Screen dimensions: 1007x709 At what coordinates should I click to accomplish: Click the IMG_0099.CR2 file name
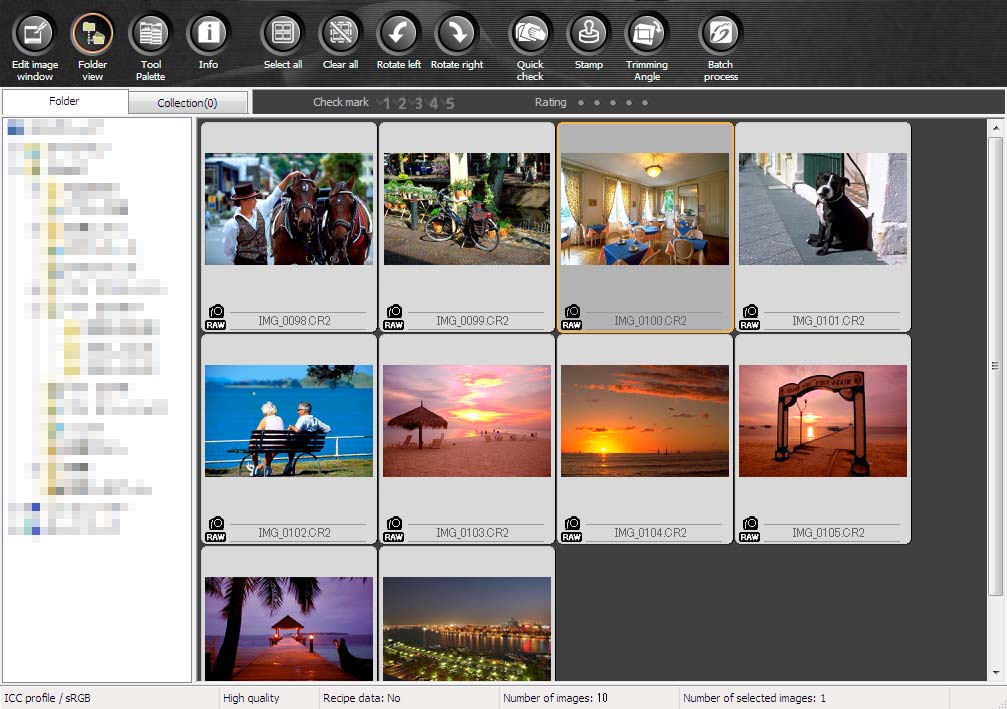coord(472,320)
